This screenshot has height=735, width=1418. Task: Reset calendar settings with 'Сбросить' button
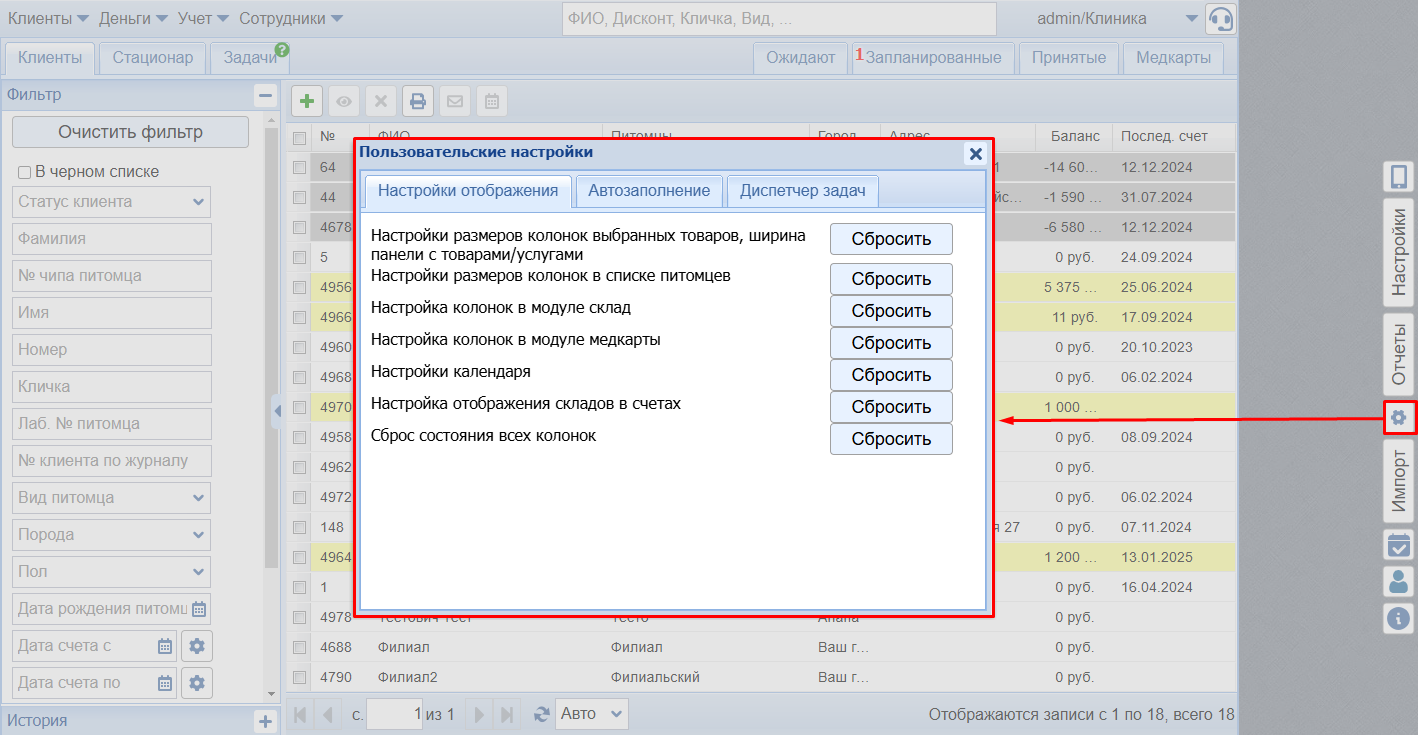(x=891, y=375)
